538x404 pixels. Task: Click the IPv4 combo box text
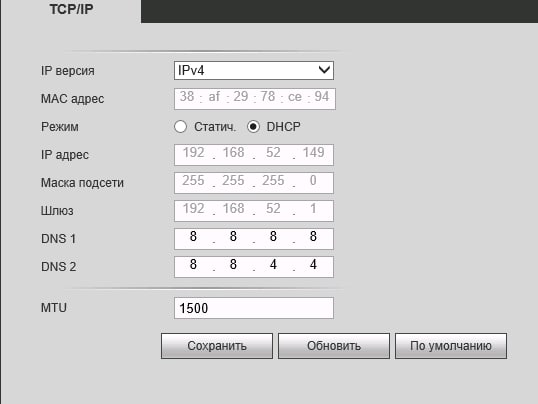click(191, 70)
